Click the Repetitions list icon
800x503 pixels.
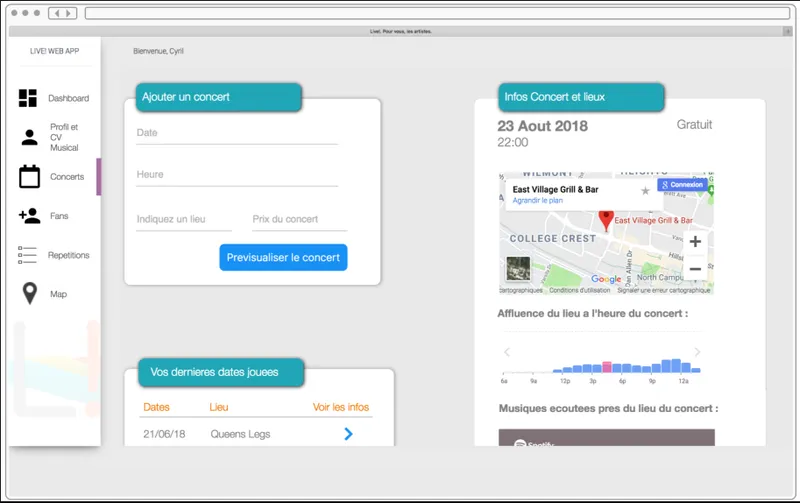(27, 255)
